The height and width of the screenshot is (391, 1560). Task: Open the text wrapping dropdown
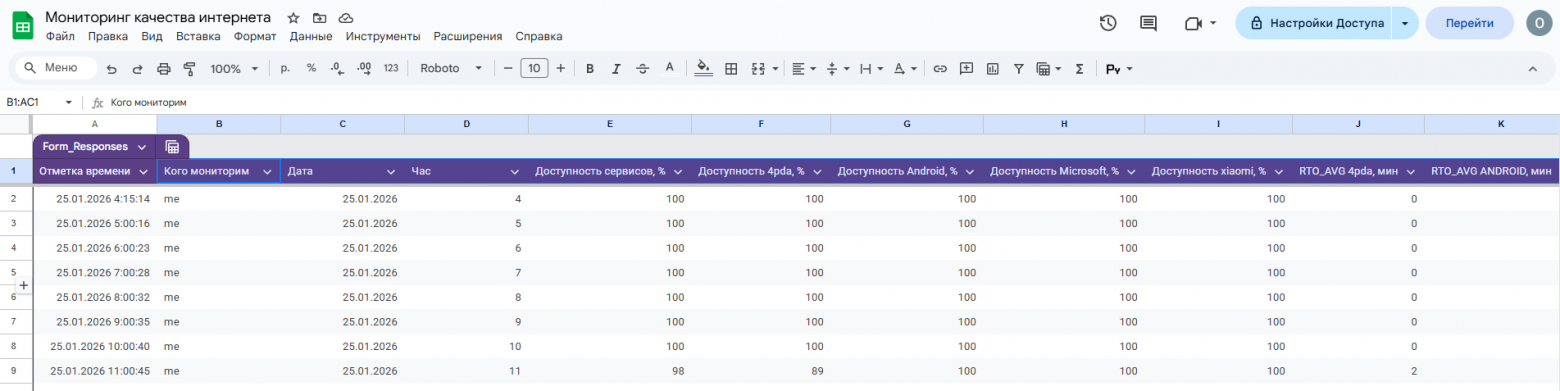tap(872, 69)
